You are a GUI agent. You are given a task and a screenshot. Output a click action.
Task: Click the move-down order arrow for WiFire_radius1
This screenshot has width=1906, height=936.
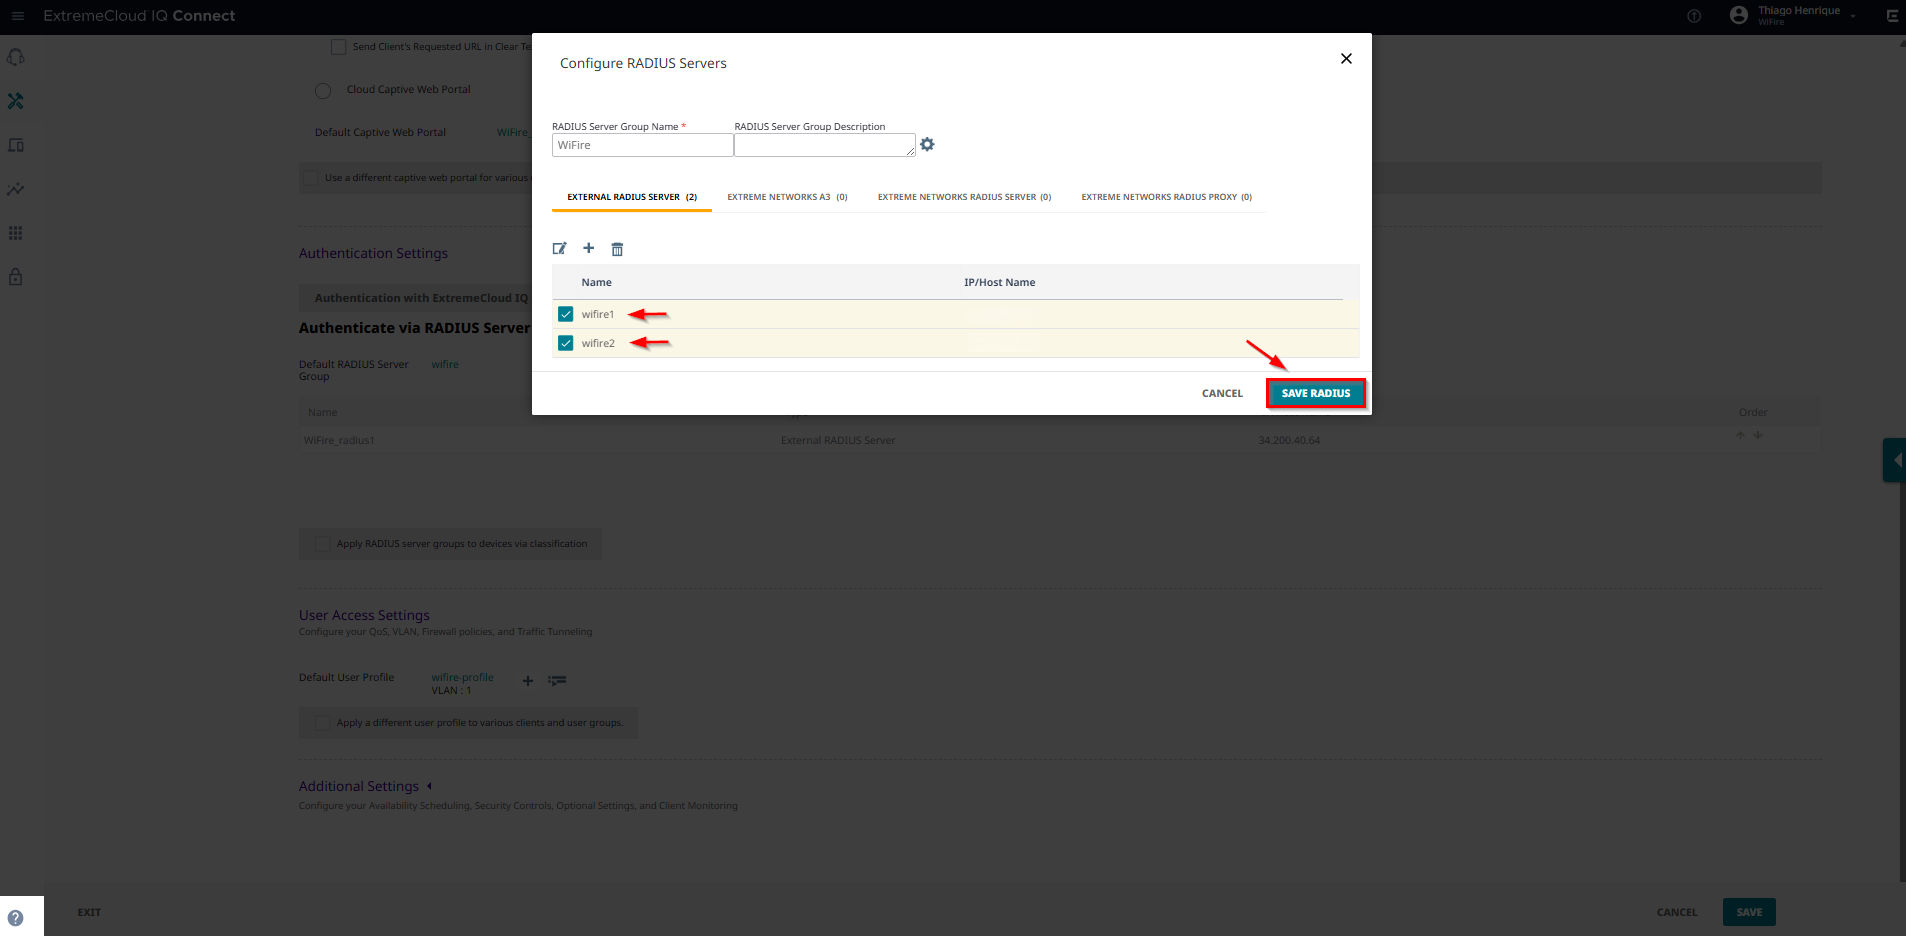click(x=1758, y=435)
